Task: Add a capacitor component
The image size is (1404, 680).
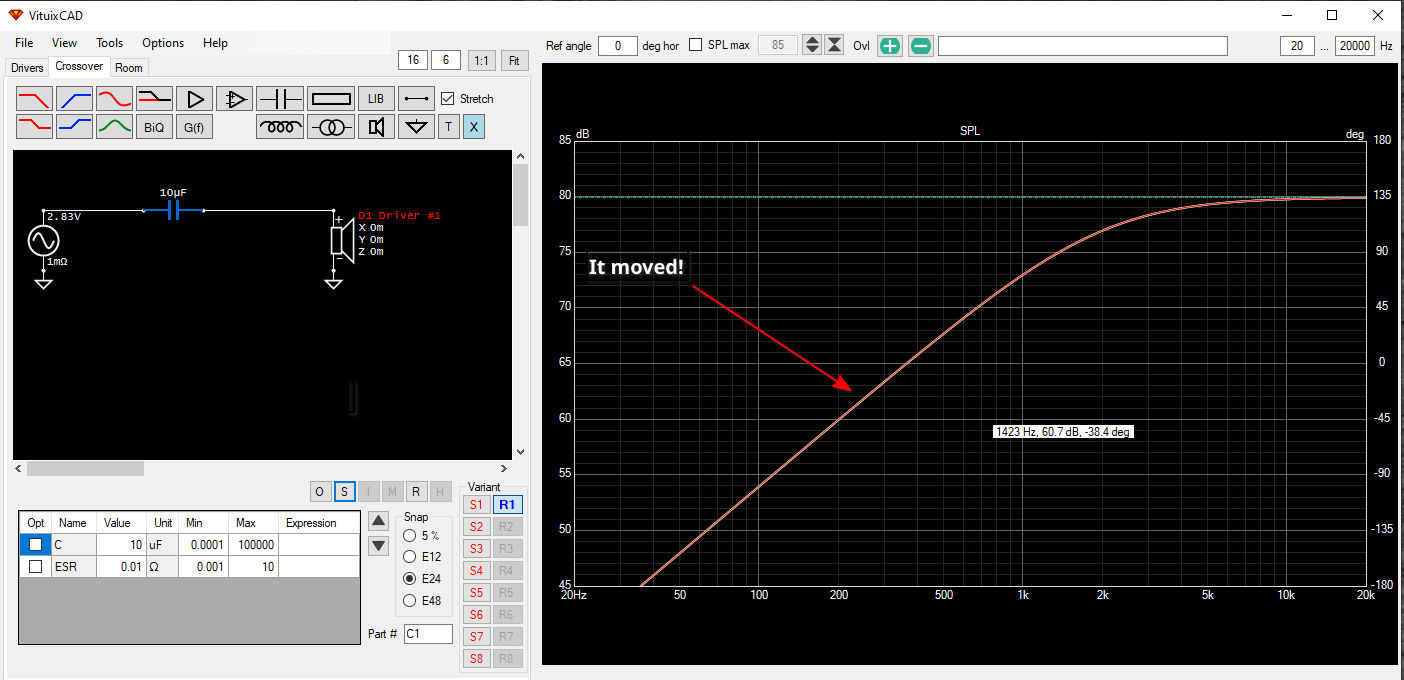Action: (x=280, y=99)
